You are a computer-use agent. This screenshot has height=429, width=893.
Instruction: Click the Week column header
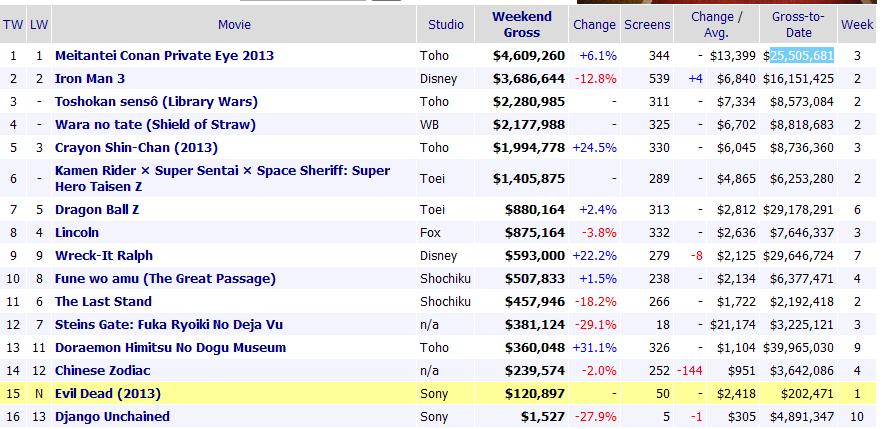pyautogui.click(x=857, y=24)
